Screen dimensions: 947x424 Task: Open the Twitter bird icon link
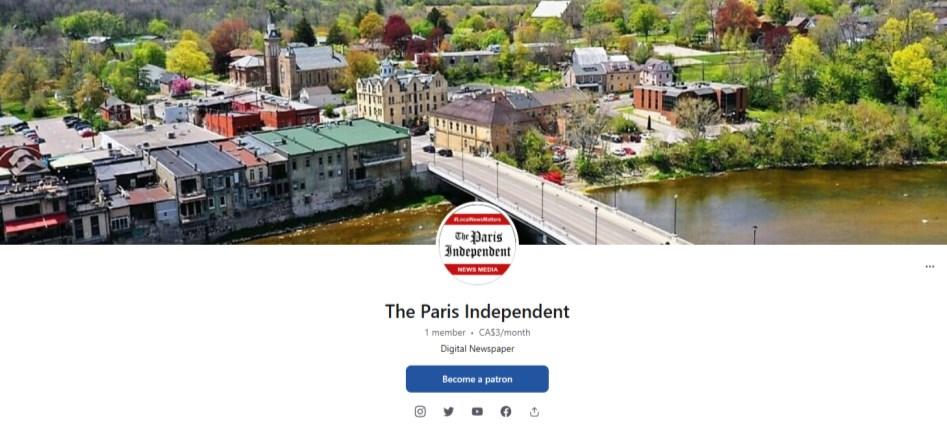coord(448,411)
